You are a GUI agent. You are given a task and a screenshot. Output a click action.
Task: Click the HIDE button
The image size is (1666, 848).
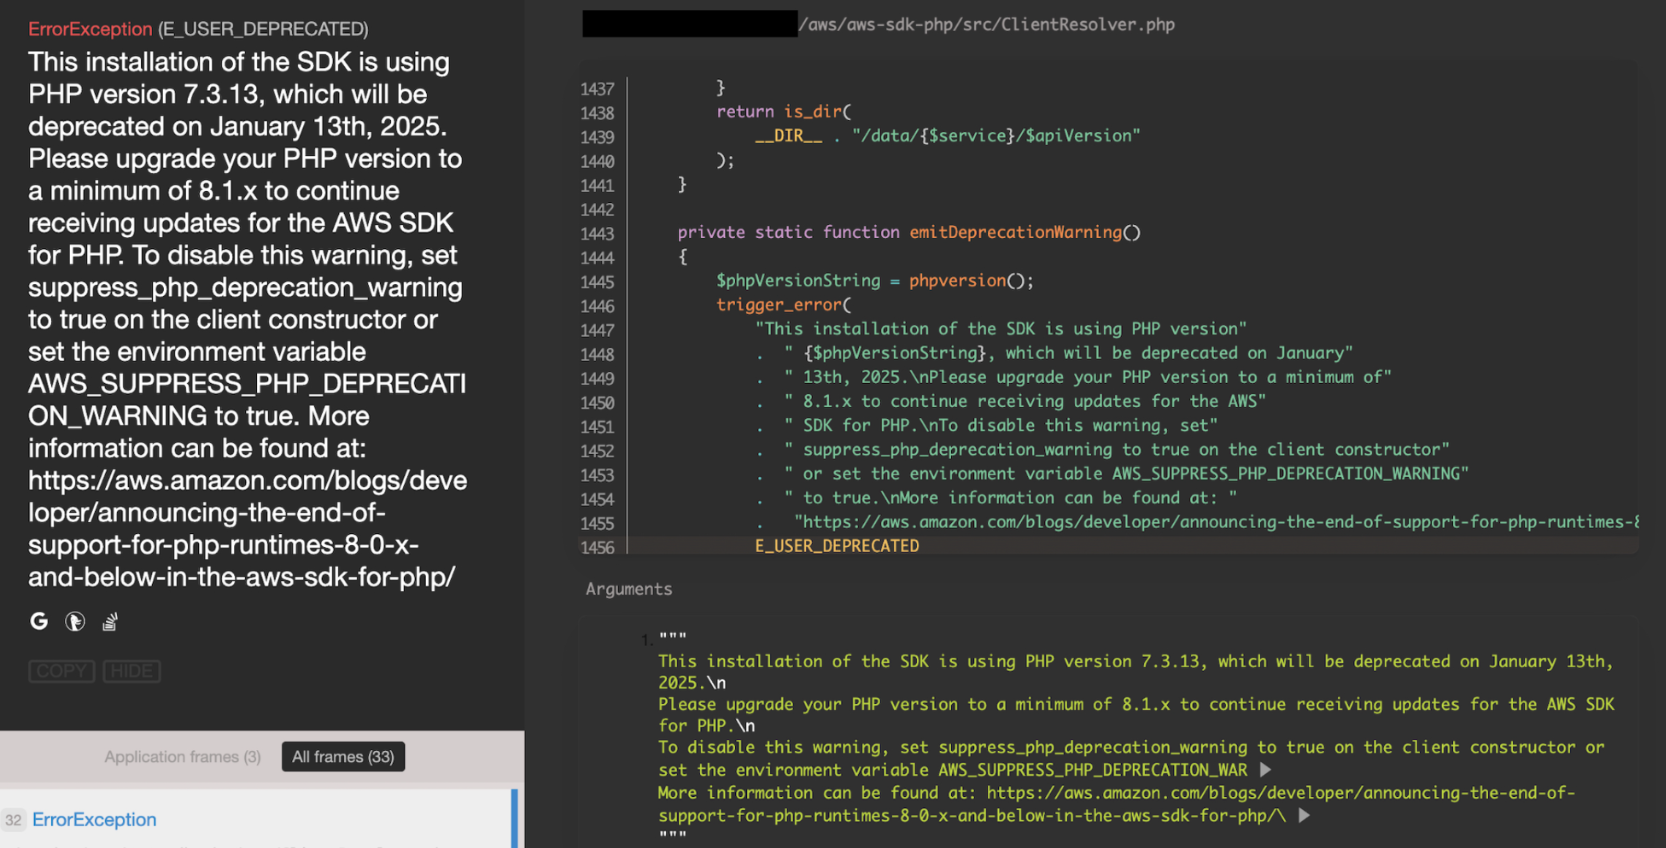pyautogui.click(x=132, y=671)
